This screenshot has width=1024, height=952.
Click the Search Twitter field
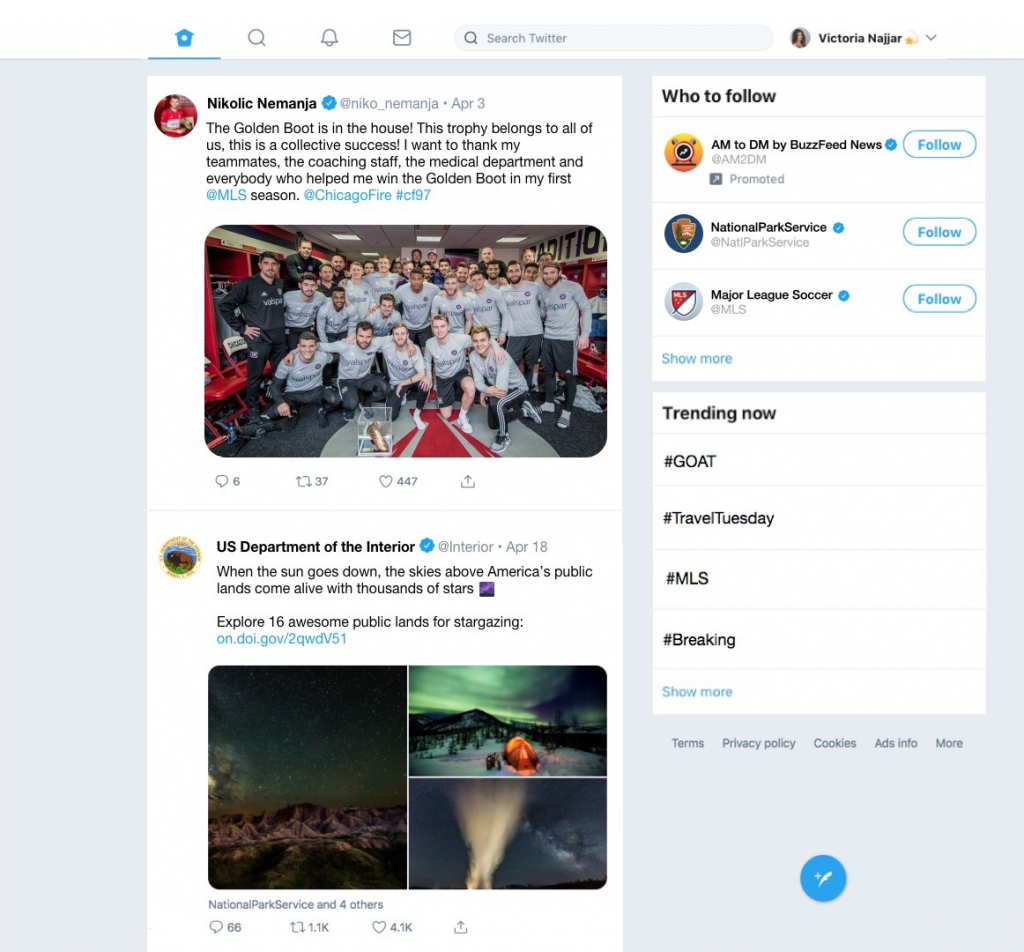pyautogui.click(x=613, y=38)
